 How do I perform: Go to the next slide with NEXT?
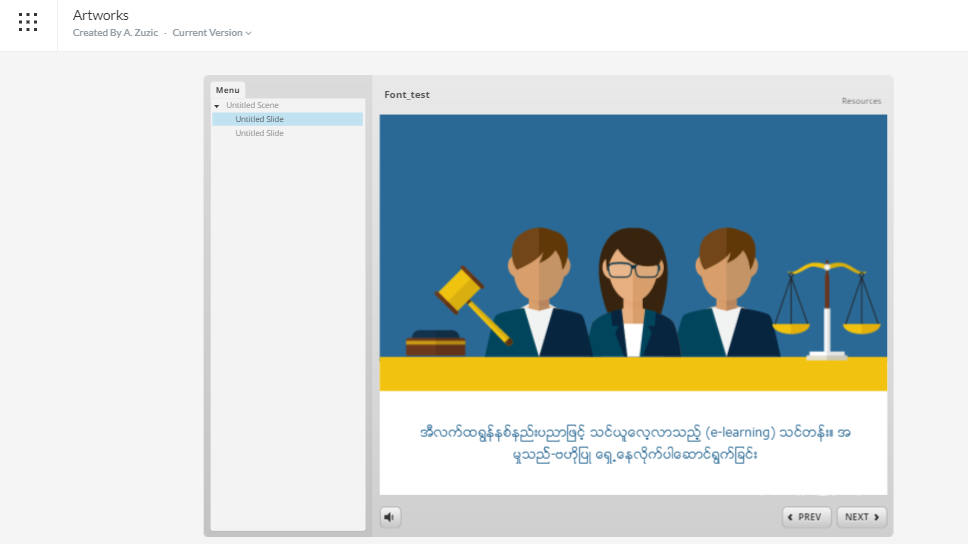point(861,517)
